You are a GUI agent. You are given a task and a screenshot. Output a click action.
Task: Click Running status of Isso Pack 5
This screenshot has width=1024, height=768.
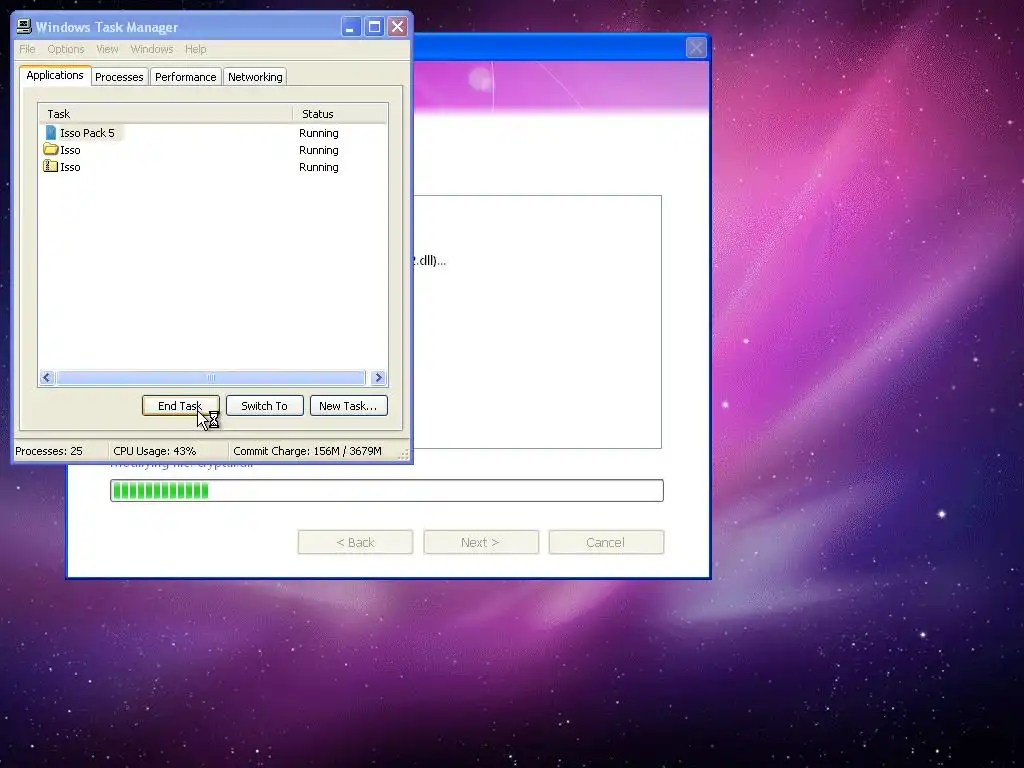tap(319, 133)
